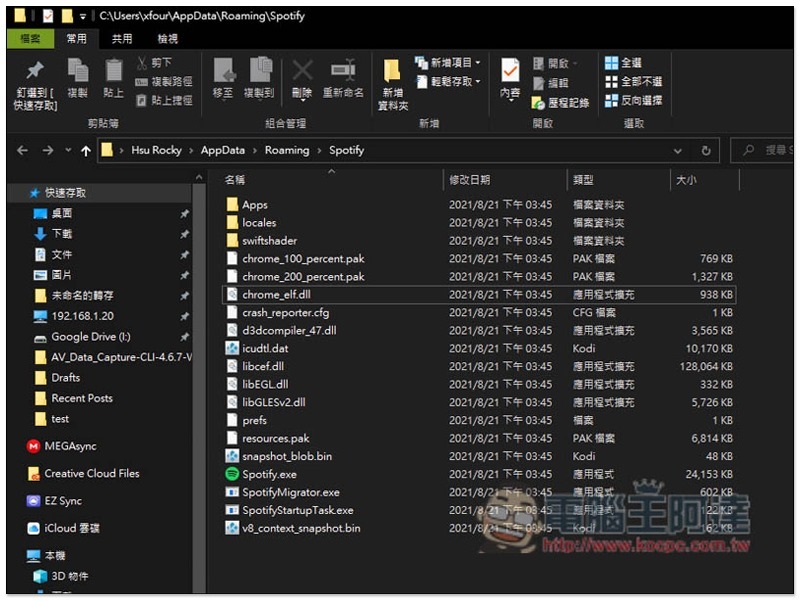This screenshot has width=800, height=601.
Task: Click the search box field
Action: point(762,150)
